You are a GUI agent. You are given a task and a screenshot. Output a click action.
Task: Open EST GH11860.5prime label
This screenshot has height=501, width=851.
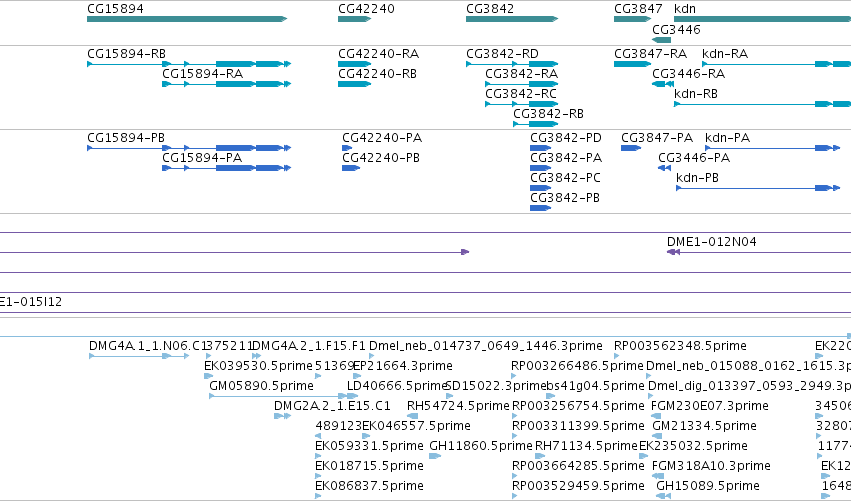[481, 446]
